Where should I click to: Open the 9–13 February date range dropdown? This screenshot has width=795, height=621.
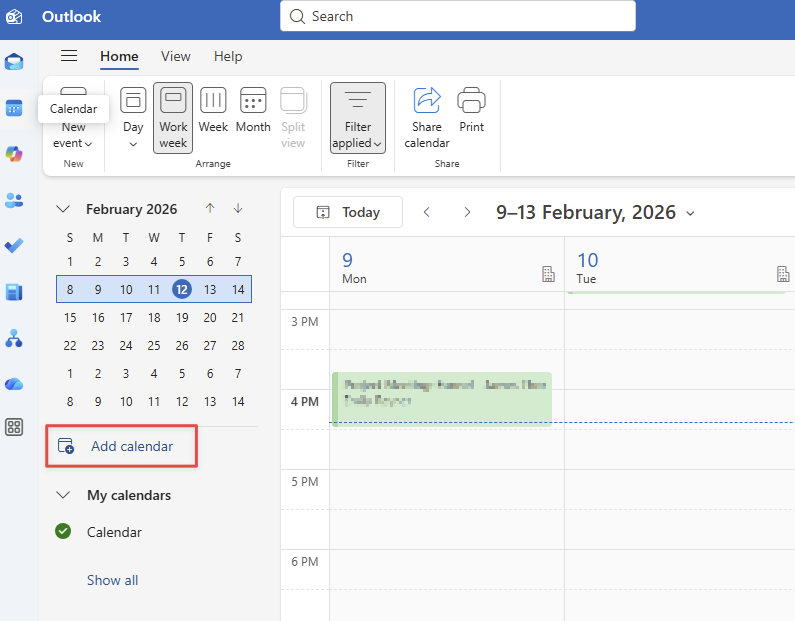[595, 212]
